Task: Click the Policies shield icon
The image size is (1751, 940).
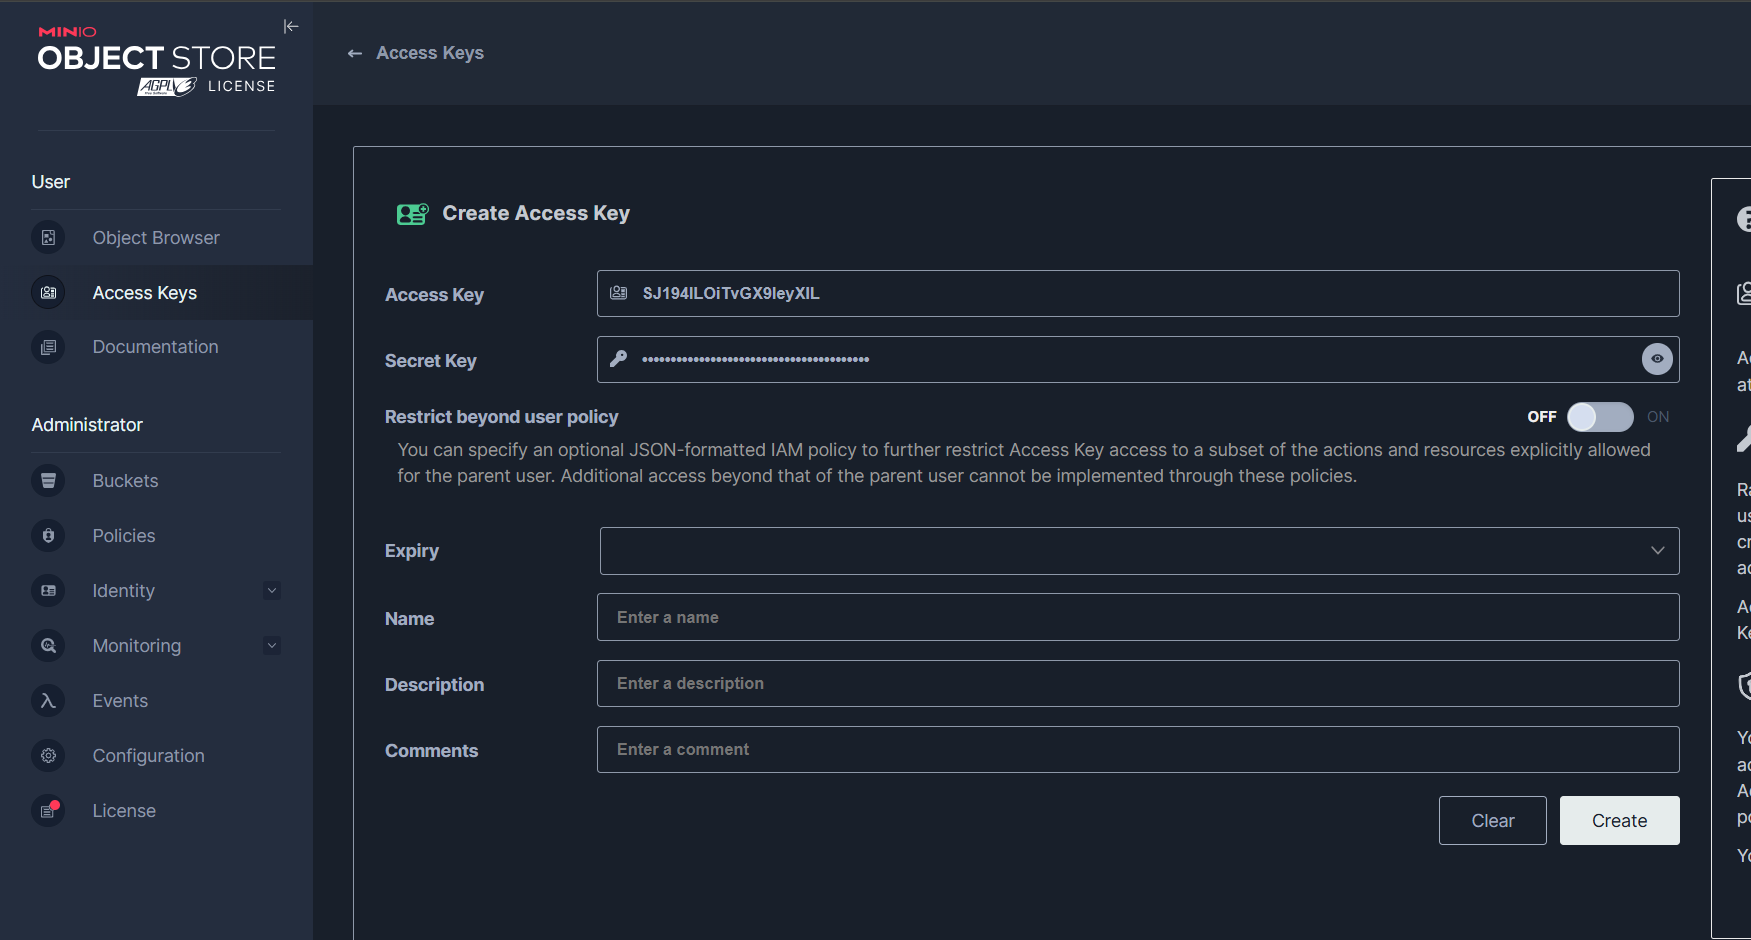Action: [x=48, y=536]
